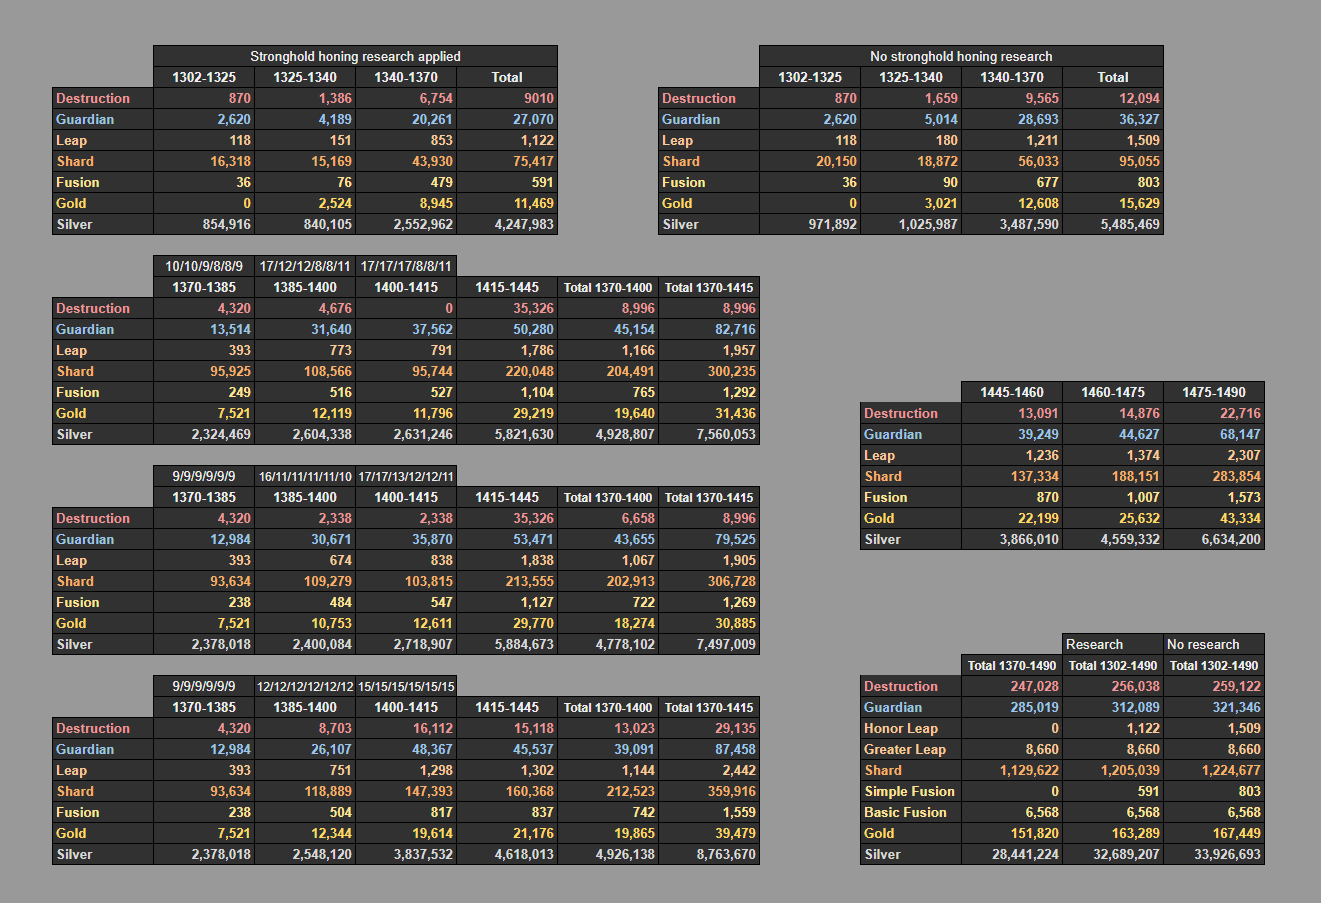This screenshot has height=903, width=1321.
Task: Select the "15/15/15/15/15/15" honing pattern cell
Action: click(x=406, y=686)
